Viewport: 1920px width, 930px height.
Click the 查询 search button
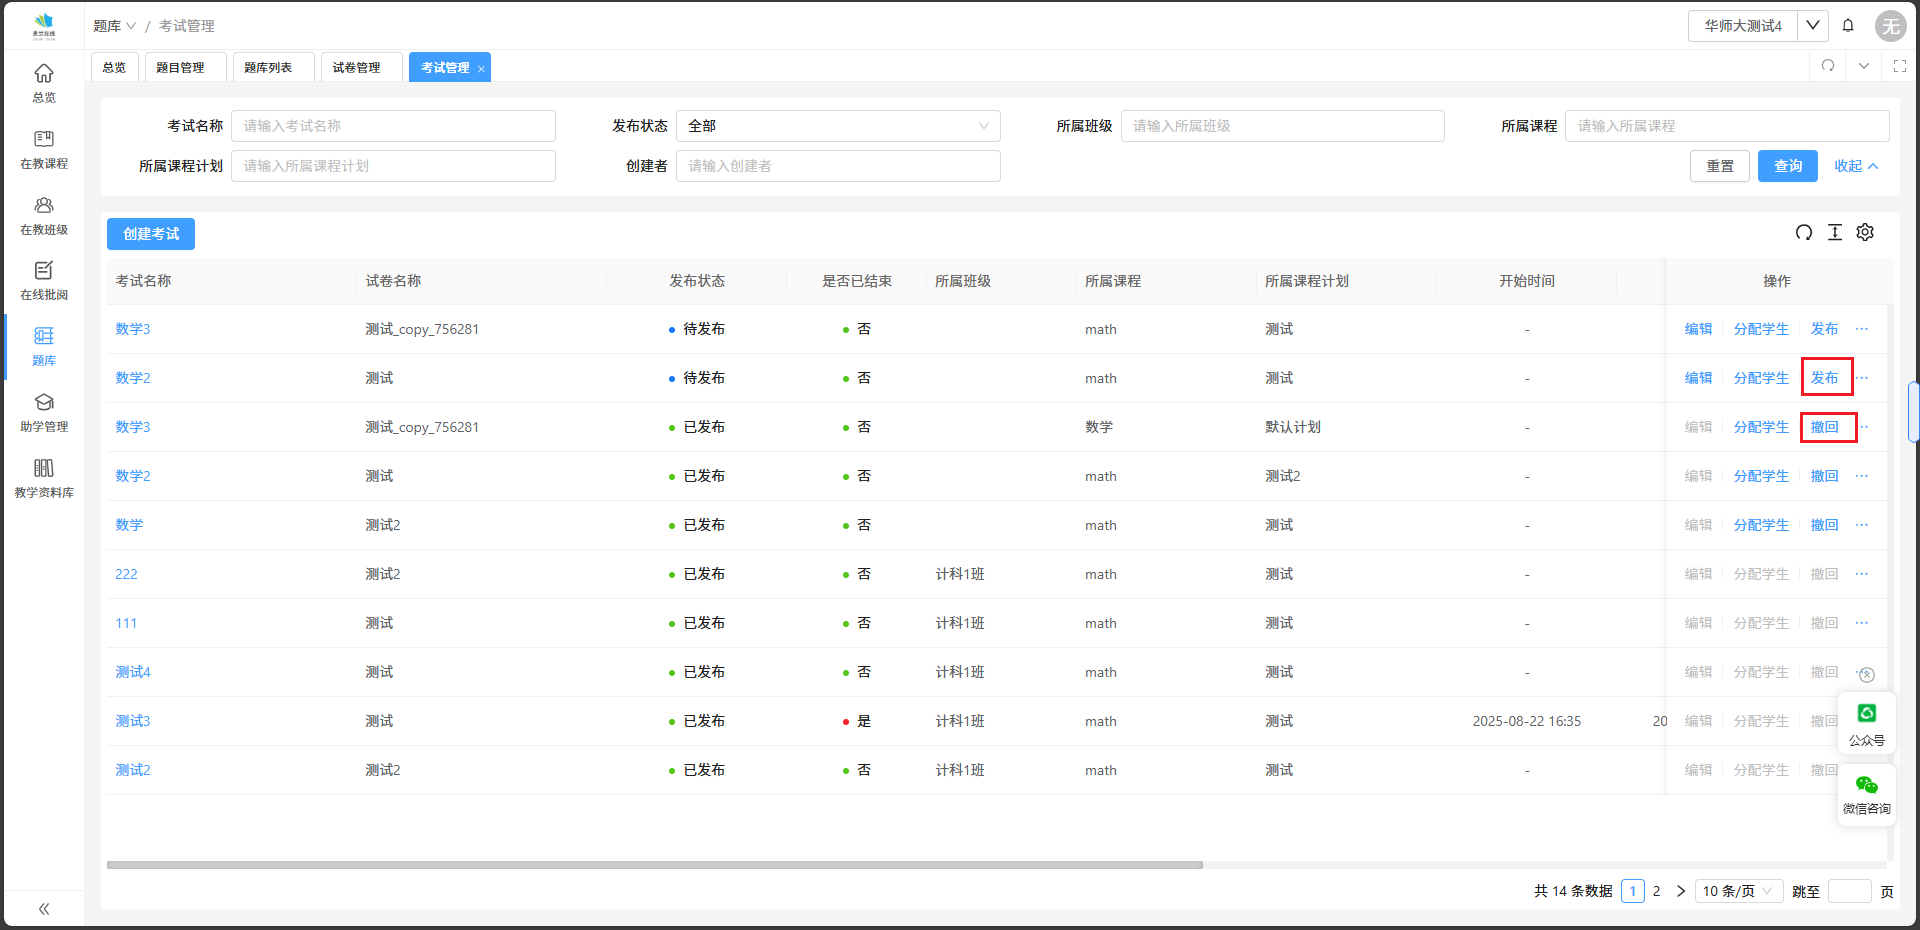coord(1787,166)
